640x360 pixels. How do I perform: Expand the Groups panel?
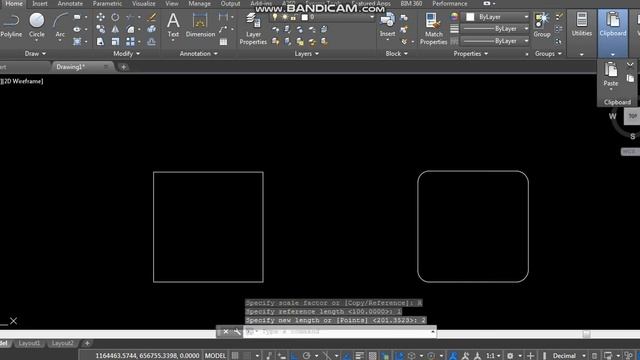tap(548, 53)
